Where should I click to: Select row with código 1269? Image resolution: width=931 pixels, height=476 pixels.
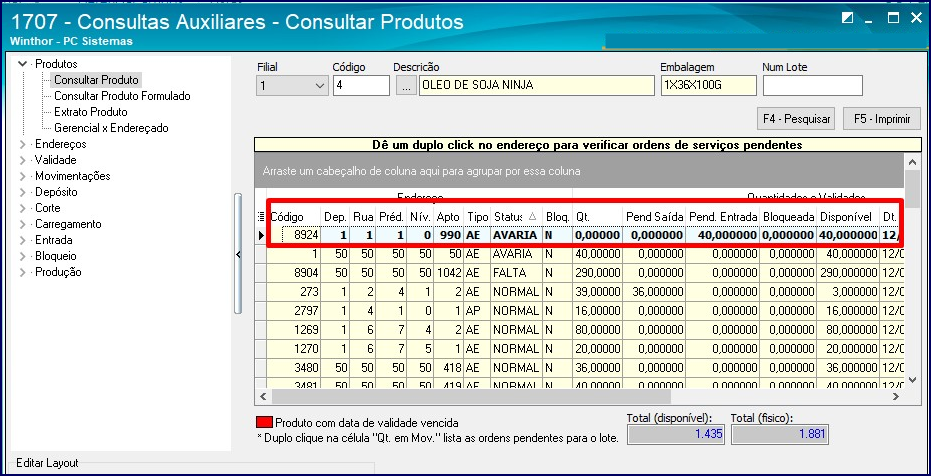pyautogui.click(x=579, y=329)
